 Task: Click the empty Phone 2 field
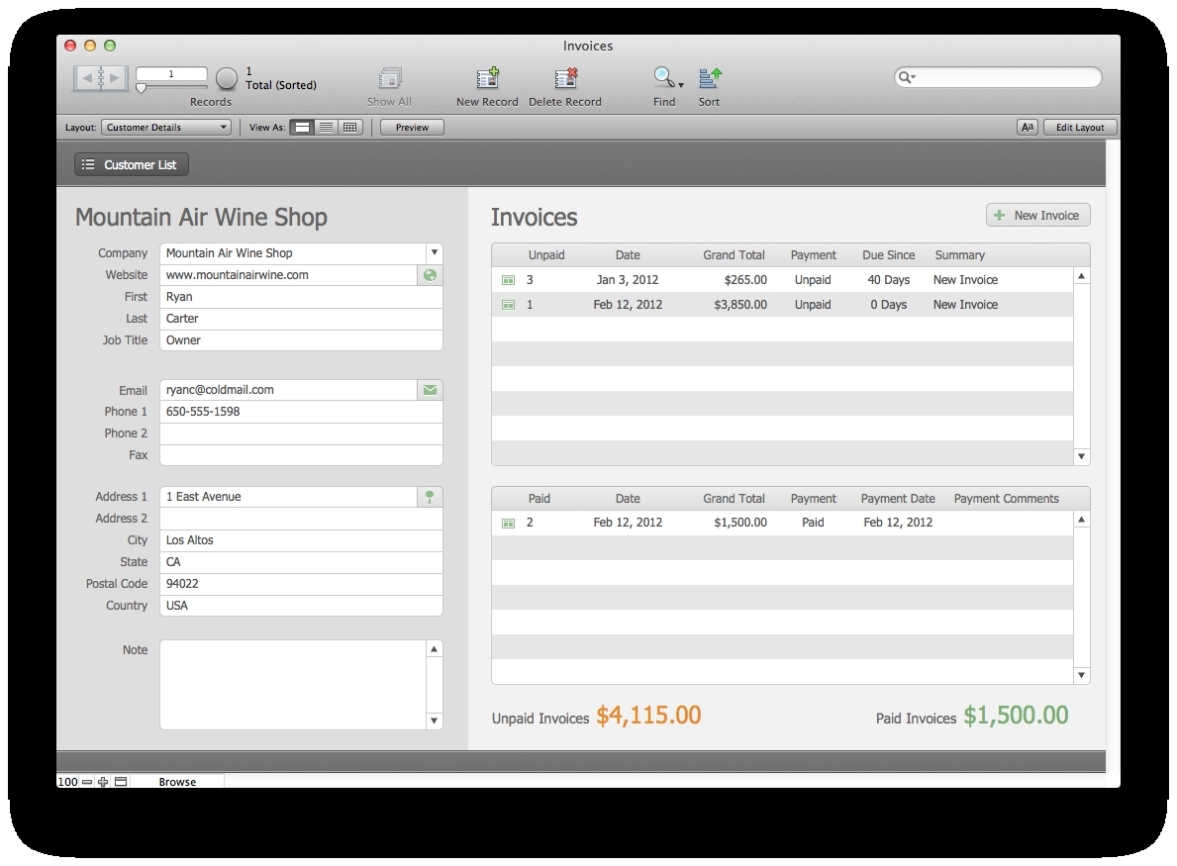301,434
